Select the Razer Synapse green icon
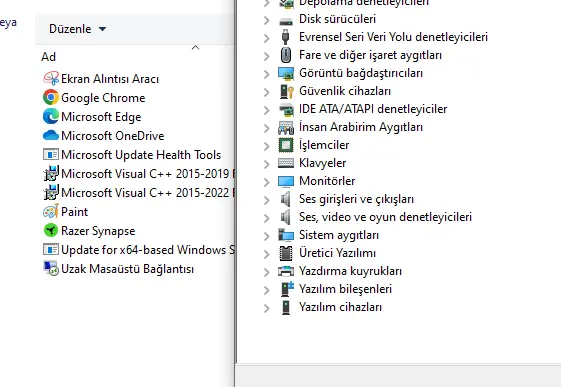Image resolution: width=561 pixels, height=387 pixels. pos(51,230)
